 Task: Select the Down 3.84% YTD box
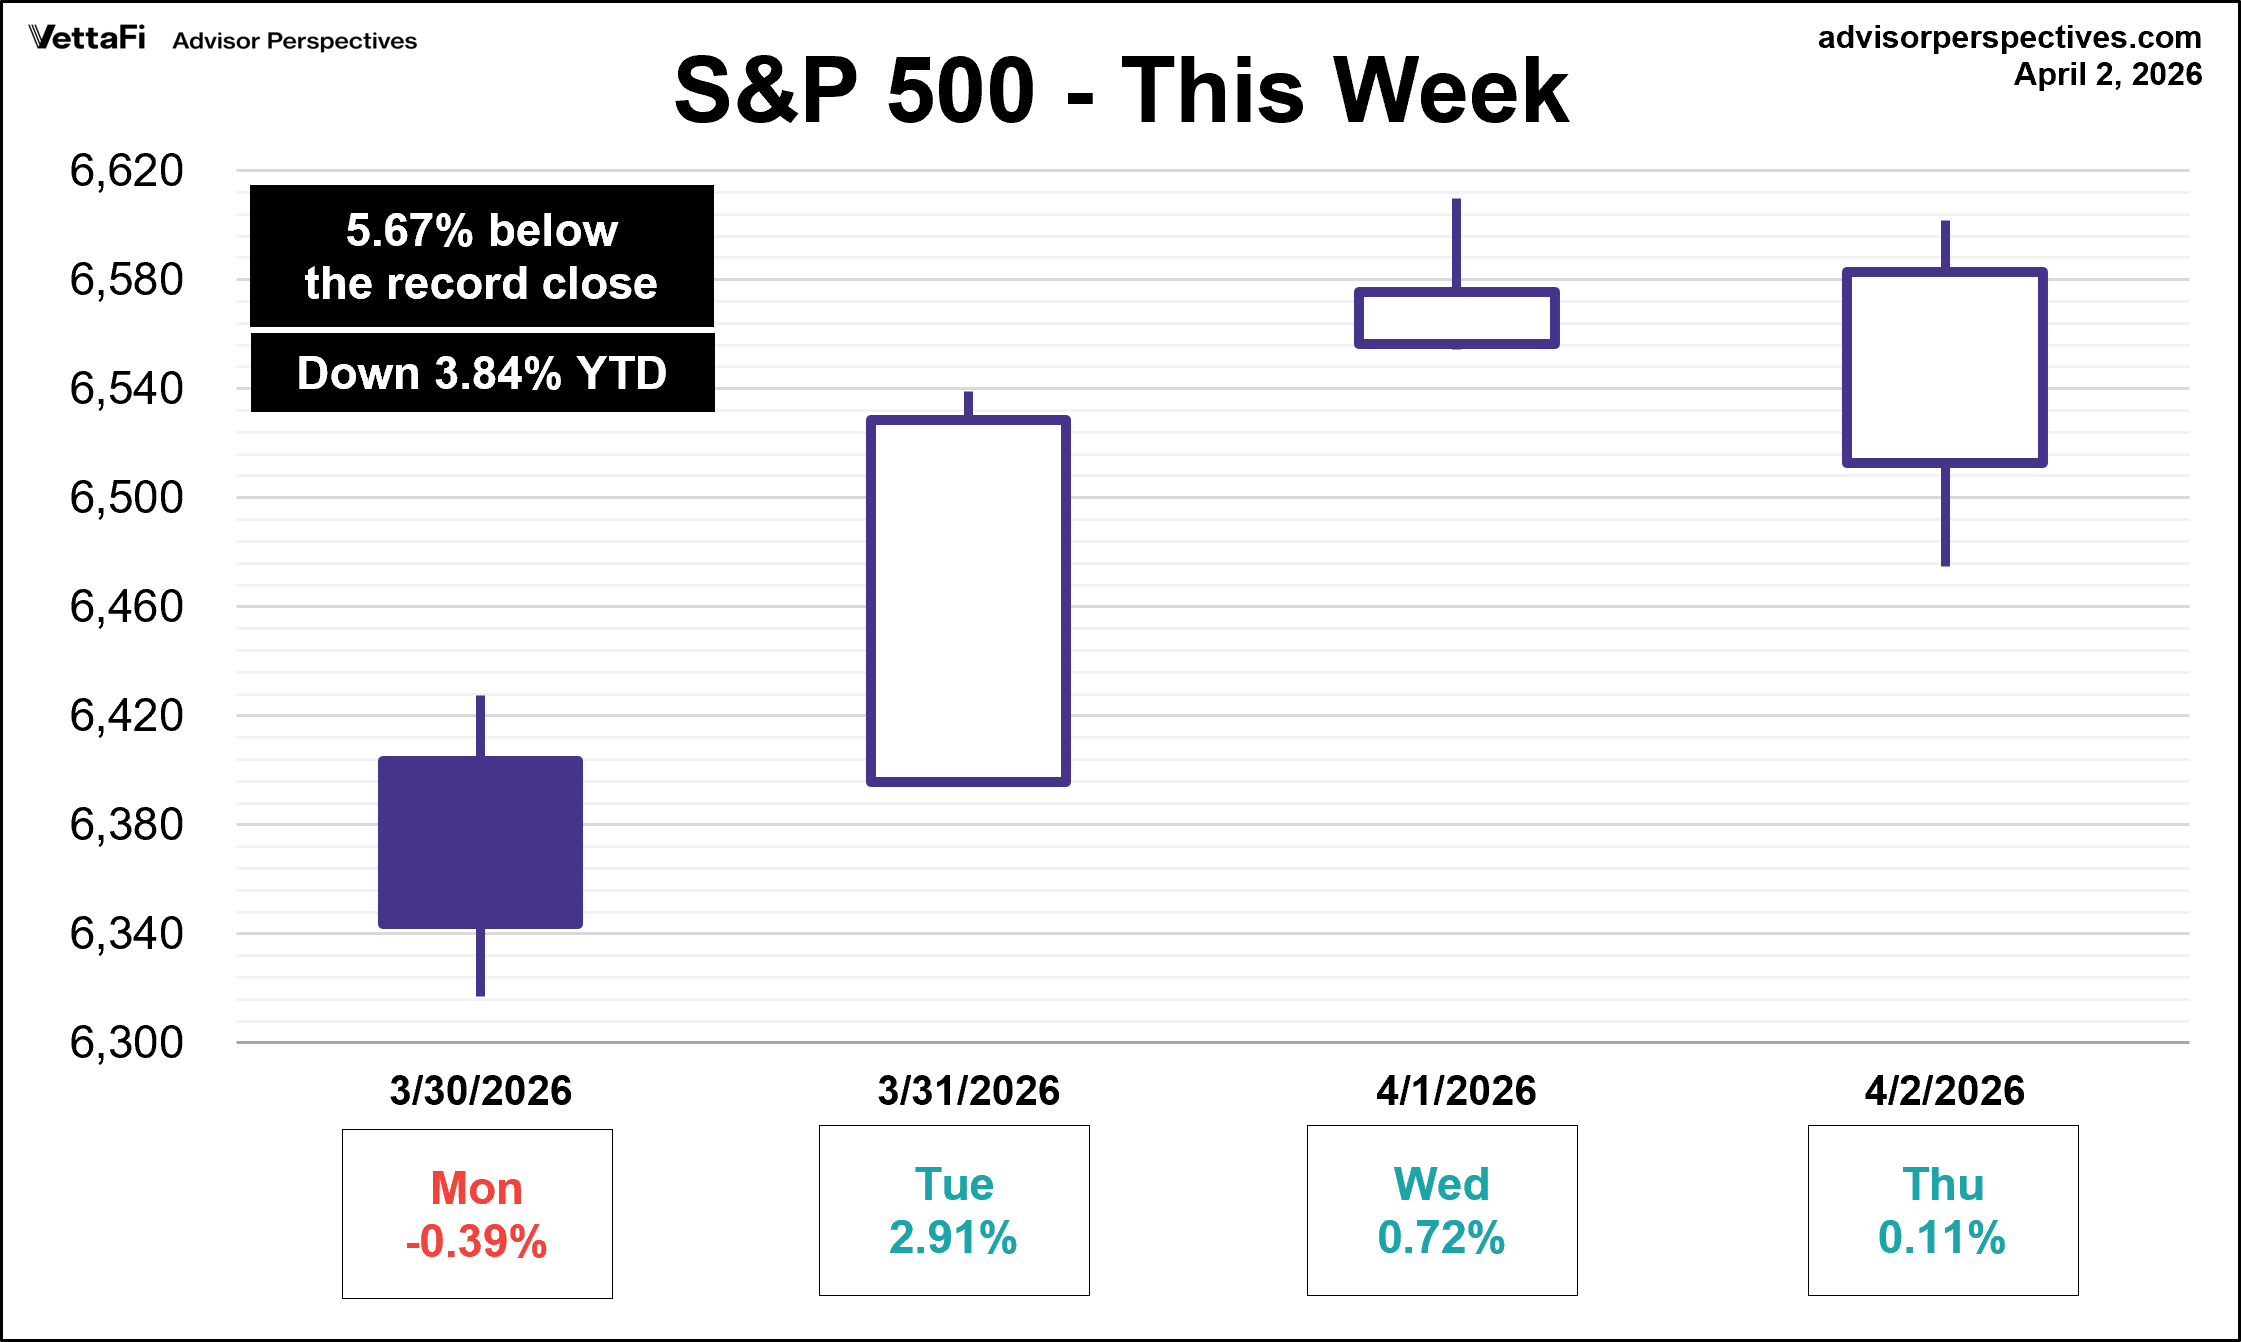point(482,373)
